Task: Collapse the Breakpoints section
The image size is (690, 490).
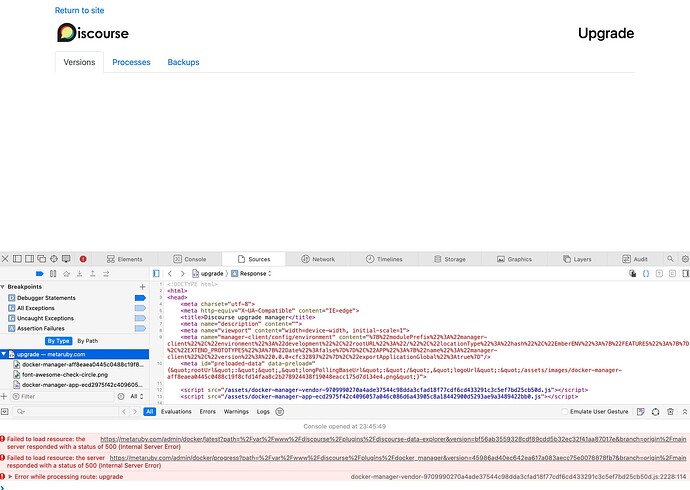Action: point(3,287)
